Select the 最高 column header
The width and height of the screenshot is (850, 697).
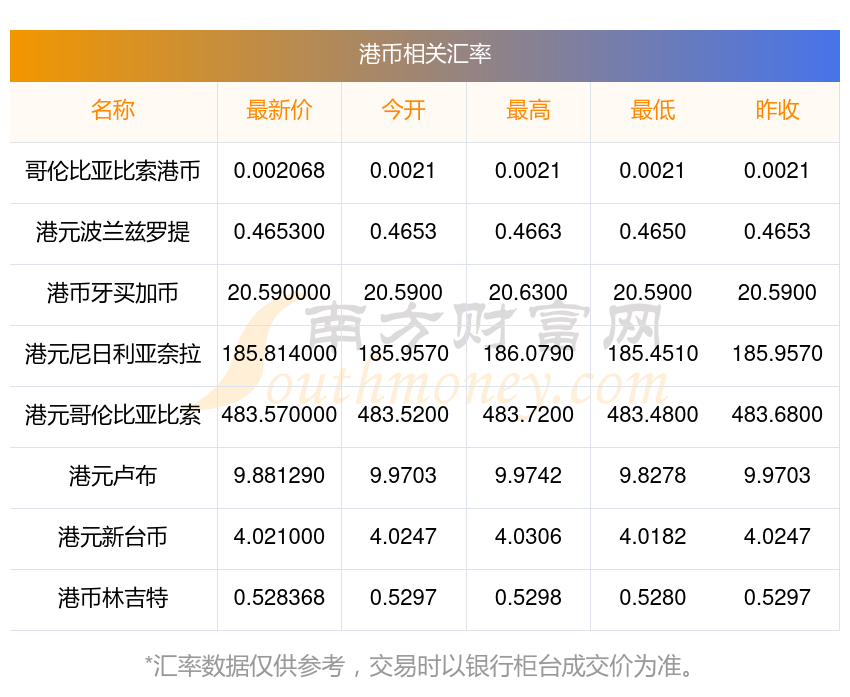(528, 111)
